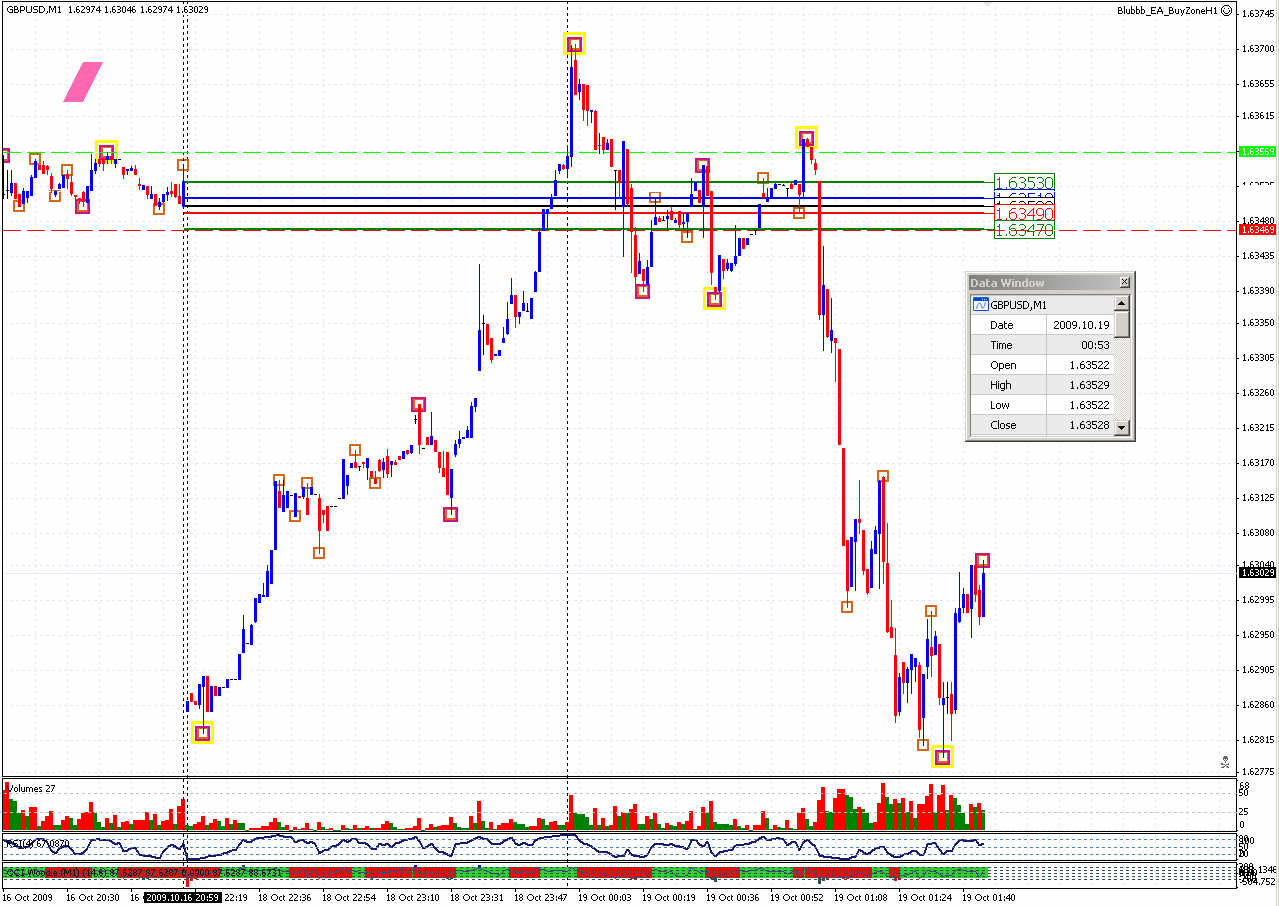1279x906 pixels.
Task: Click the 1.63700 price scale label
Action: click(x=1257, y=48)
